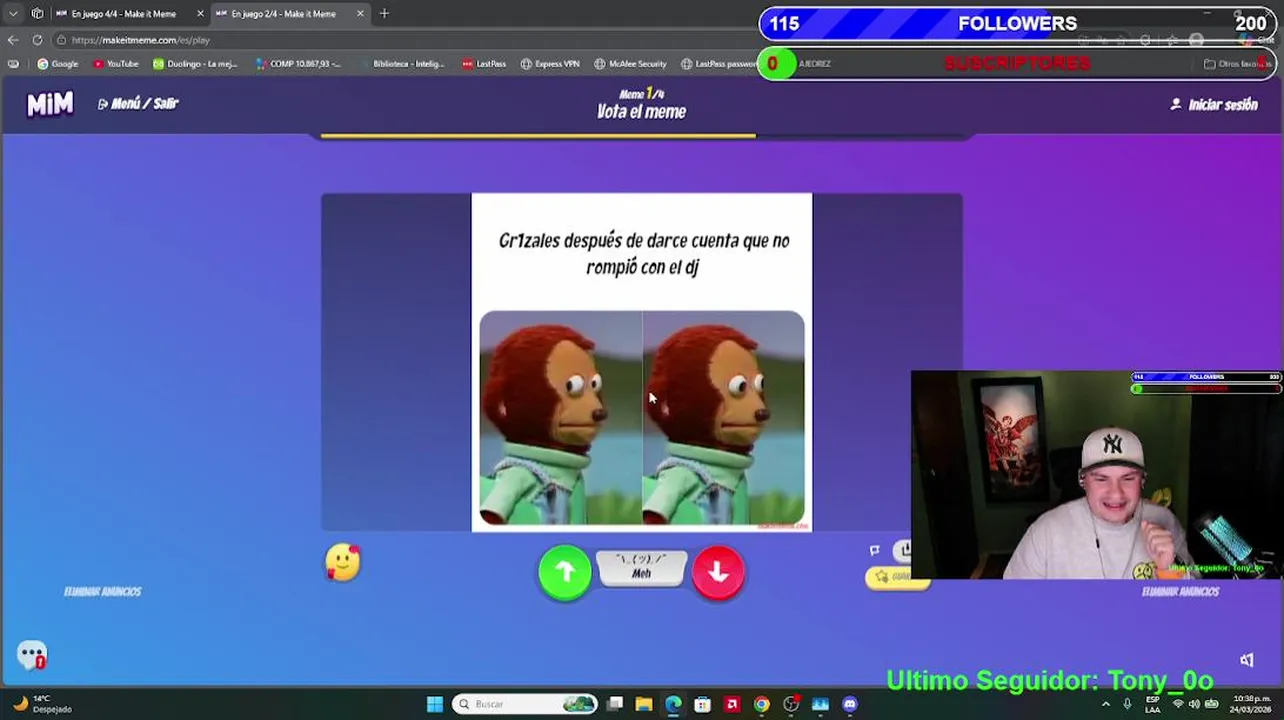Open Windows Start menu
The image size is (1284, 720).
434,704
